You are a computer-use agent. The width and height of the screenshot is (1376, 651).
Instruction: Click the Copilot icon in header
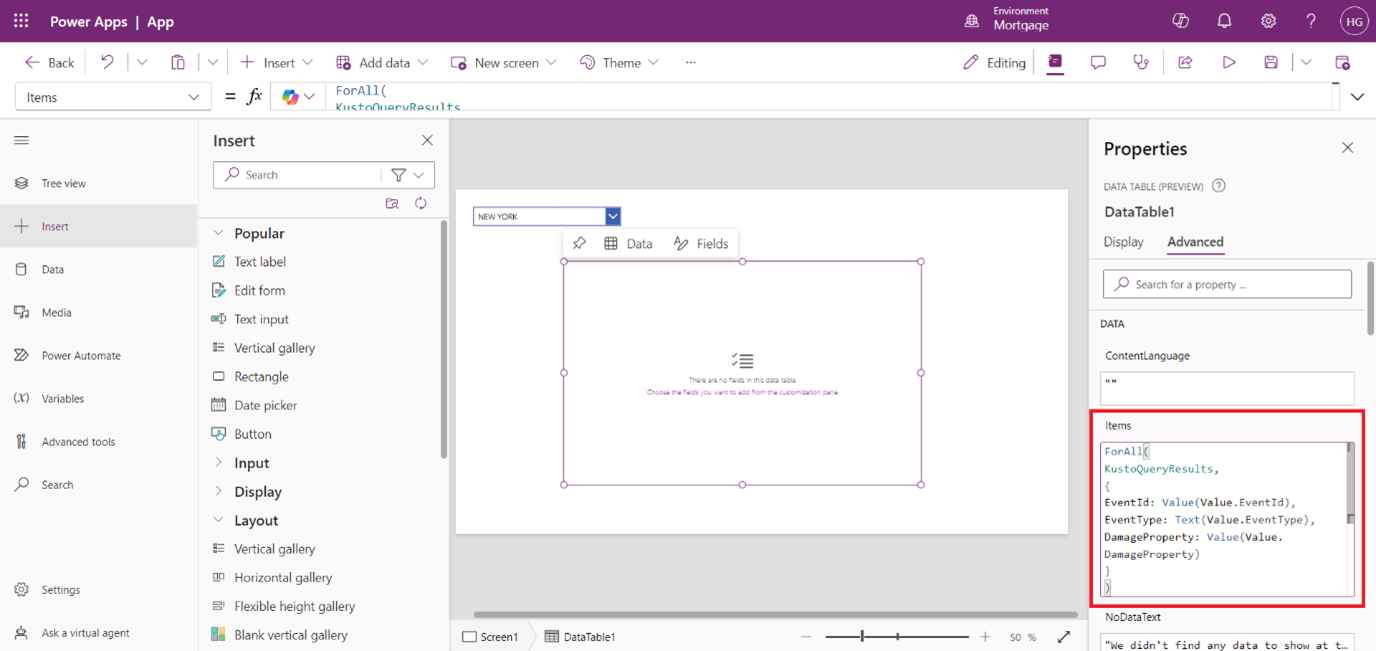coord(1180,21)
